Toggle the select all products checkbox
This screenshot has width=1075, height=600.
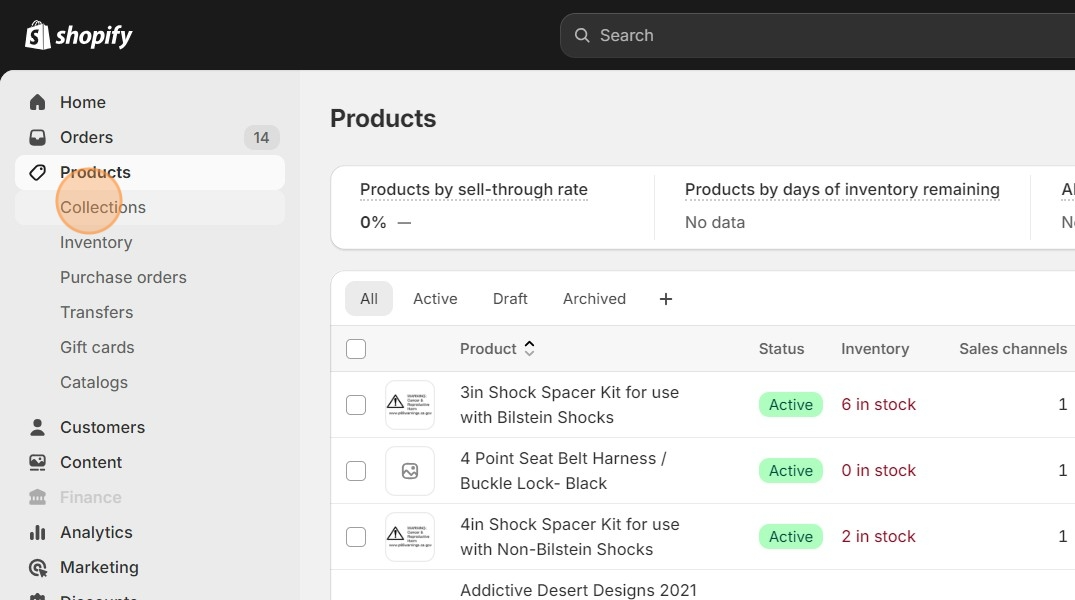356,349
